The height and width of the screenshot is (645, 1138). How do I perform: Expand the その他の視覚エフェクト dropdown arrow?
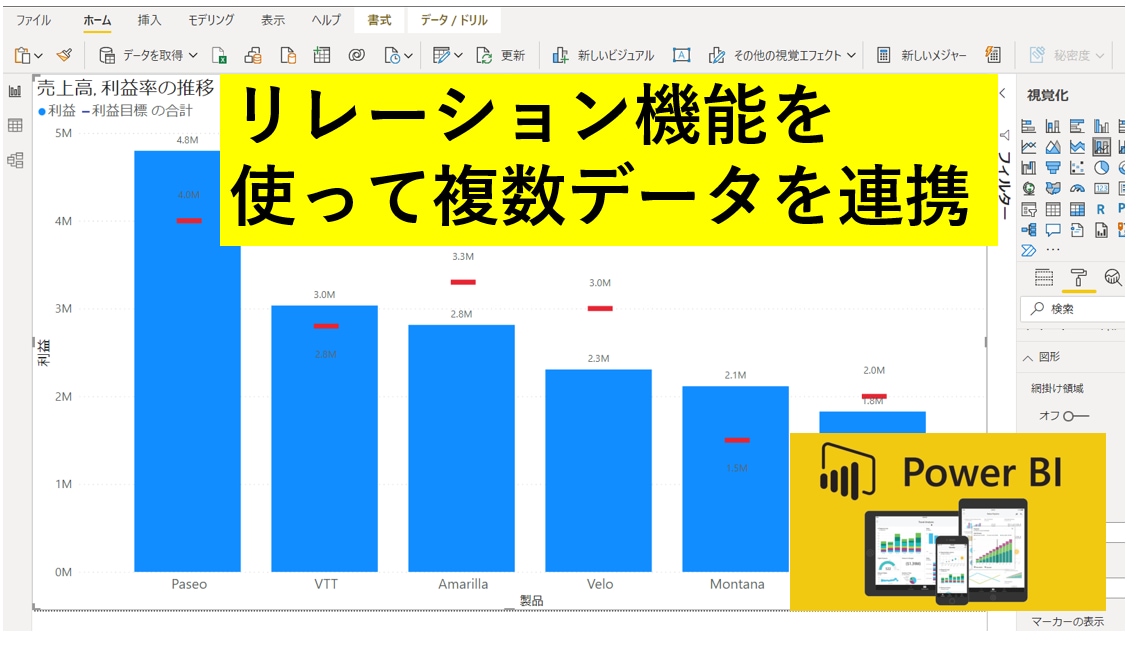point(851,55)
